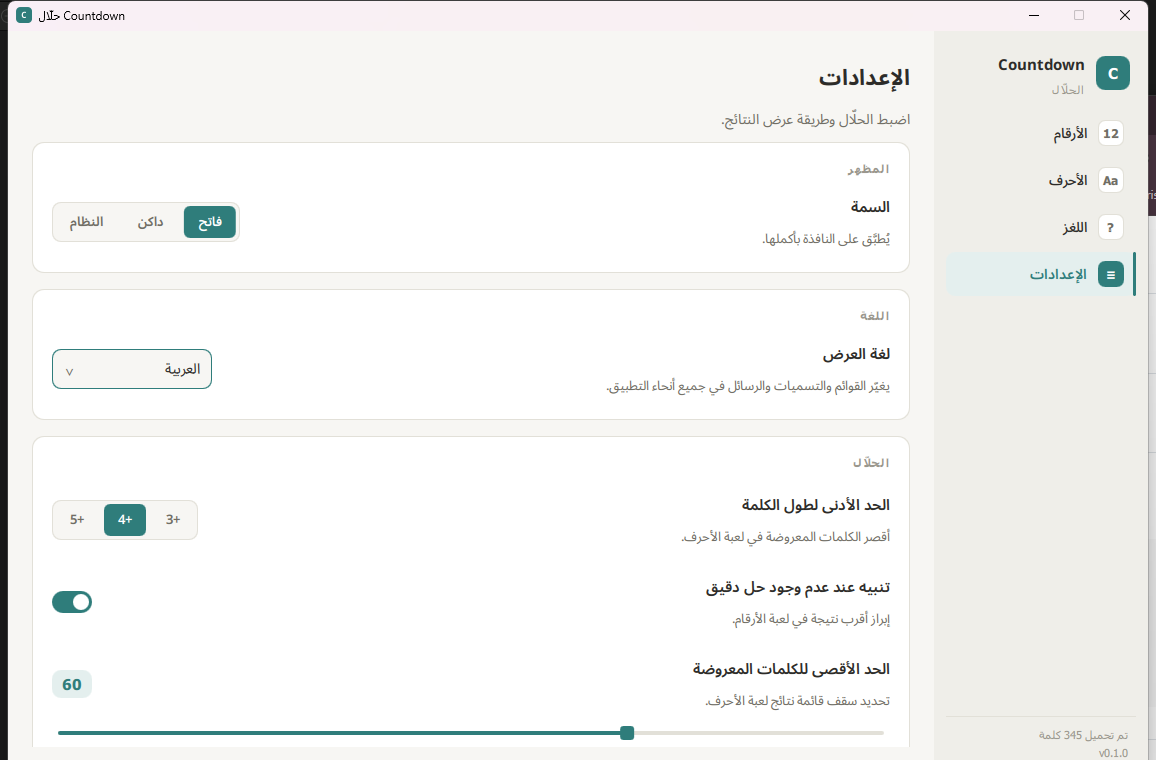Open the العربية display language dropdown
The image size is (1156, 760).
pos(132,369)
